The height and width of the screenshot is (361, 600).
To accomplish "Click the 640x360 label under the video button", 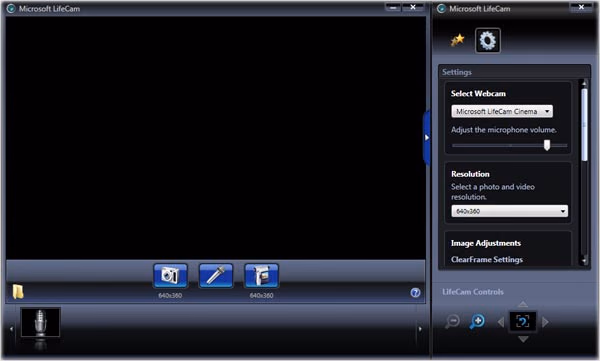I will 261,296.
